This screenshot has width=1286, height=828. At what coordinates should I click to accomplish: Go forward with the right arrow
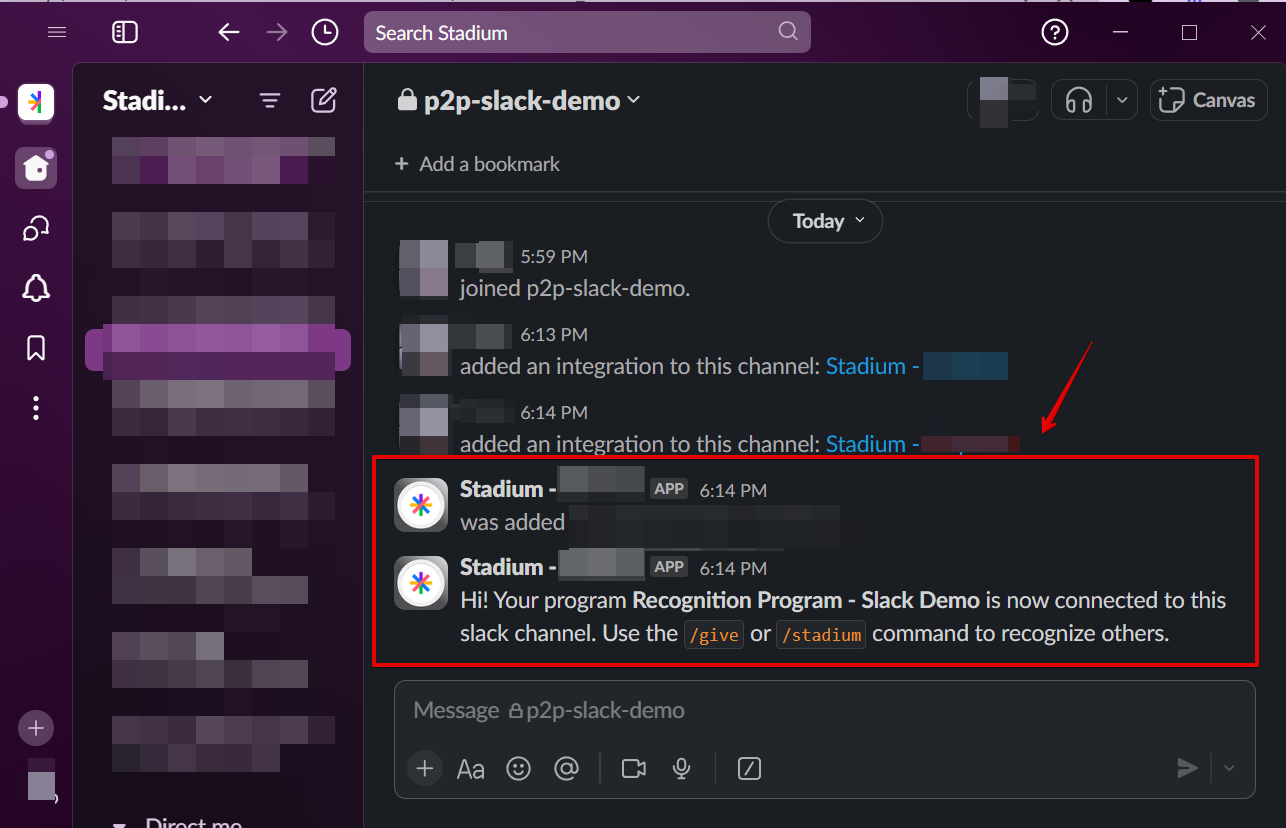pos(277,32)
